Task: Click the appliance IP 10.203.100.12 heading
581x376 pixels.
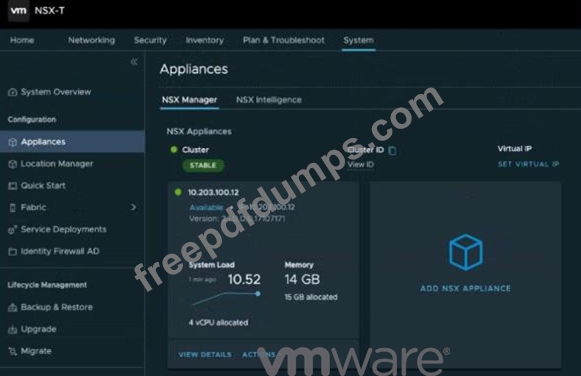Action: [x=213, y=192]
